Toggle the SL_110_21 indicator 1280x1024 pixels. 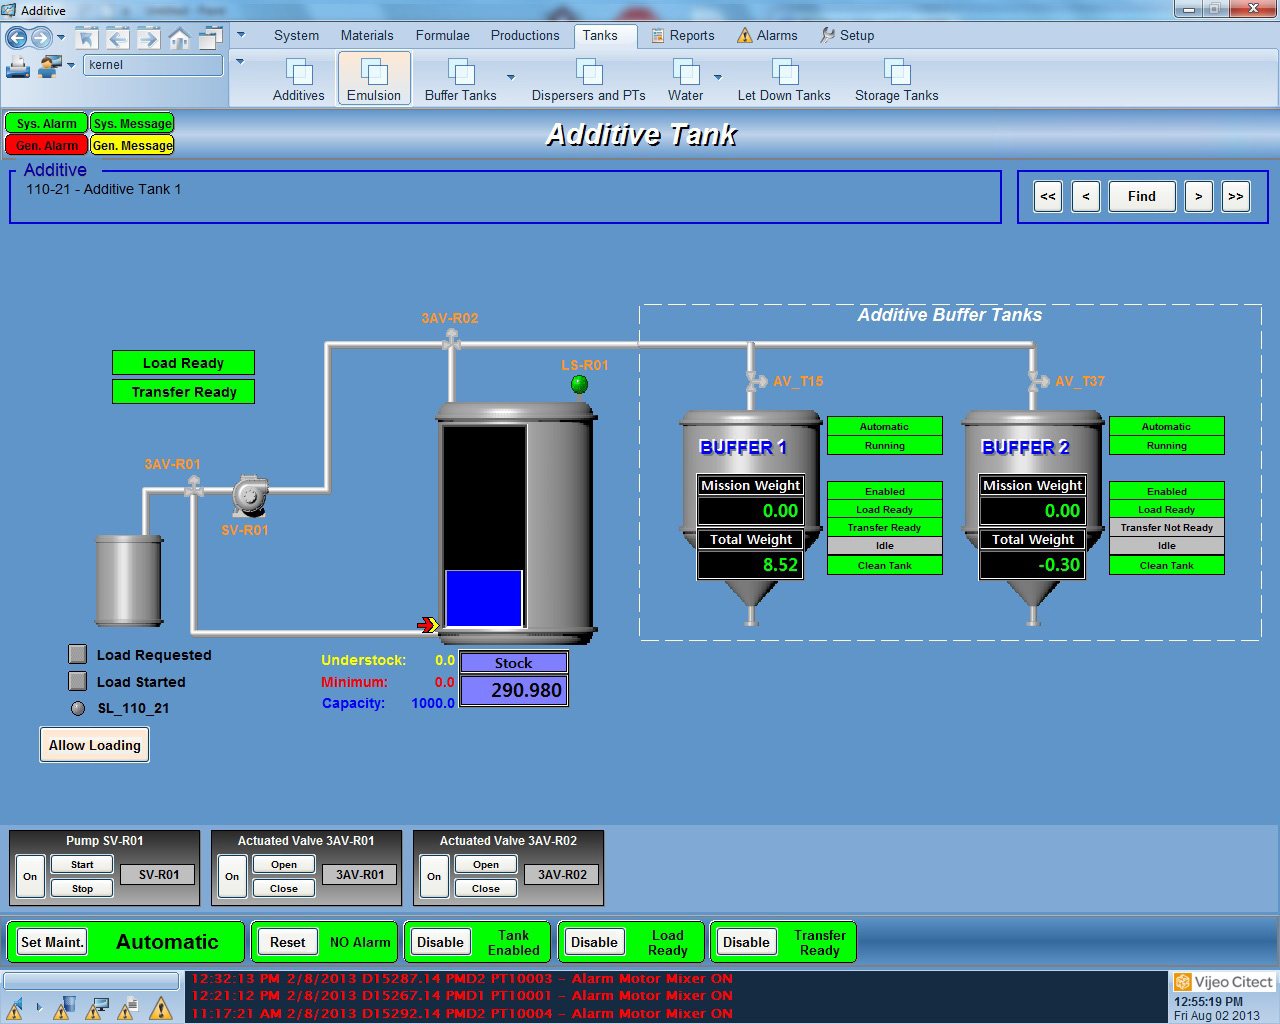tap(78, 708)
